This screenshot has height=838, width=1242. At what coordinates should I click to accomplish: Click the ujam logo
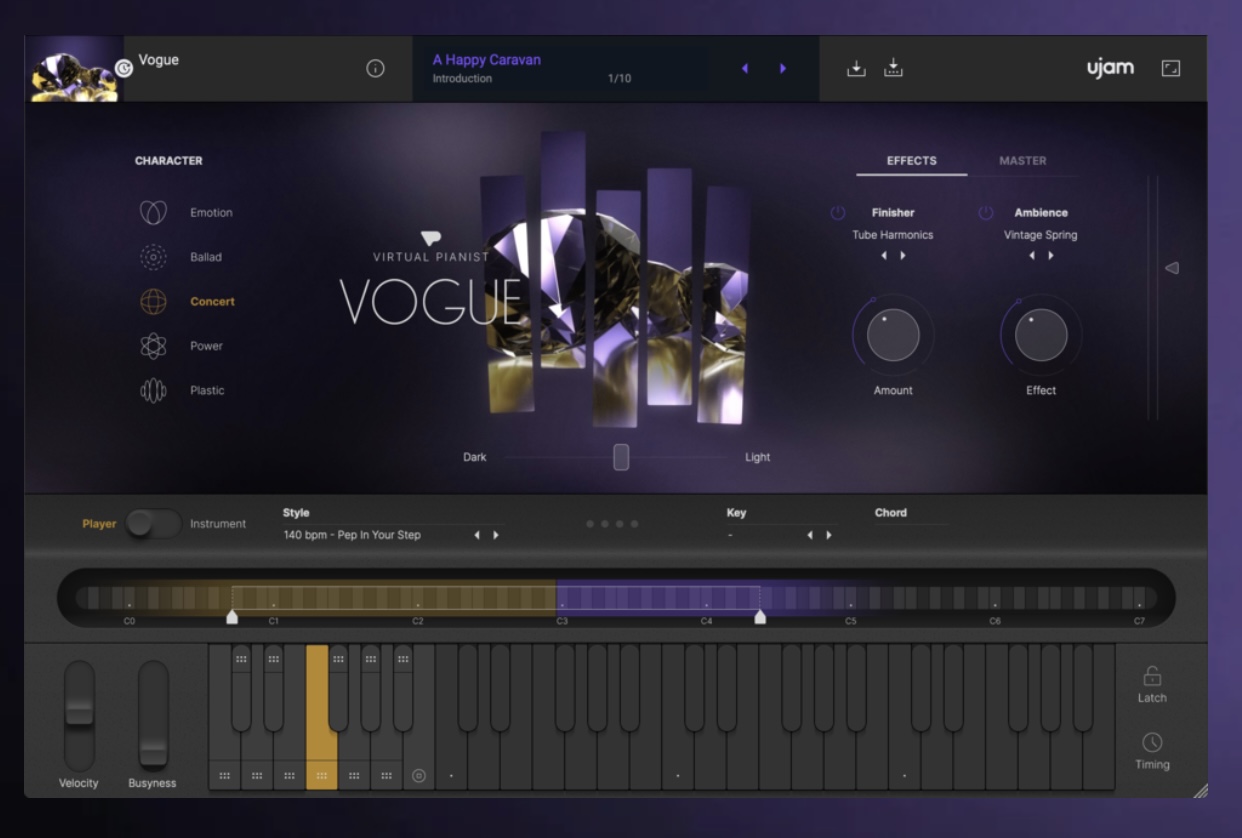point(1111,68)
